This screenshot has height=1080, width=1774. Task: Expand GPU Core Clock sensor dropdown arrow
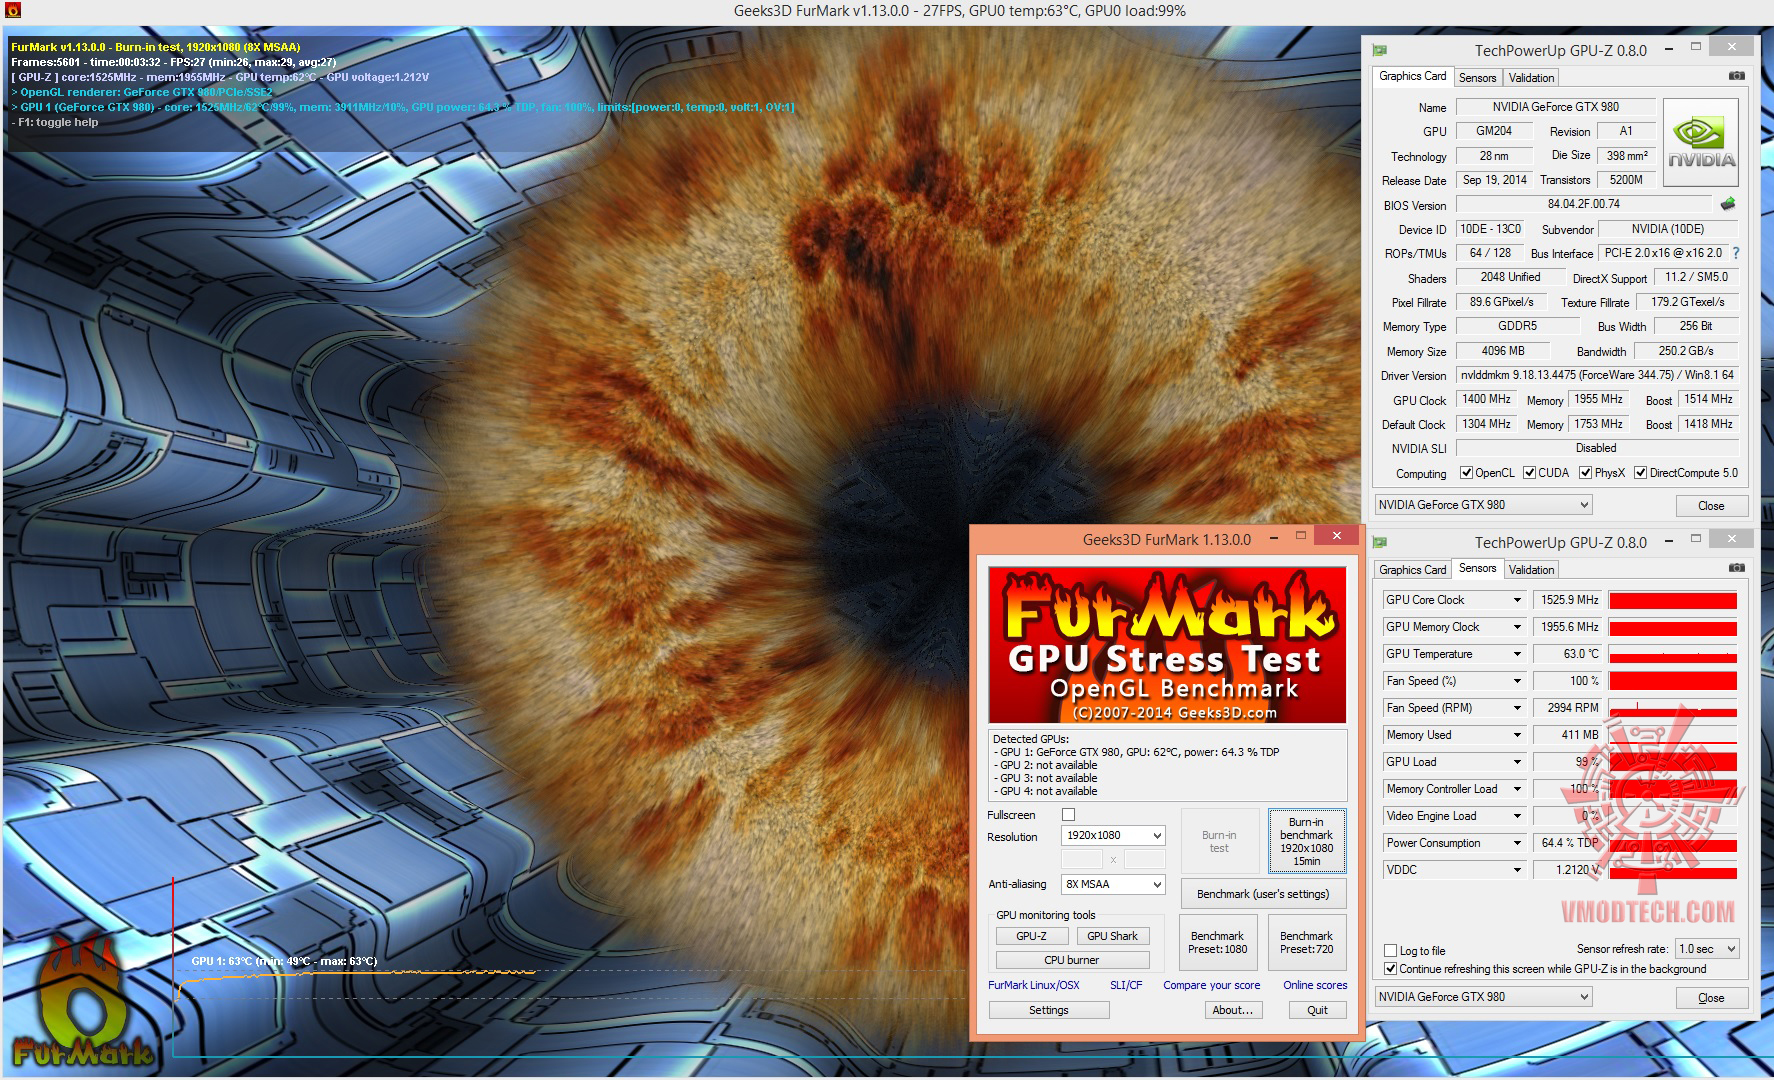1516,600
